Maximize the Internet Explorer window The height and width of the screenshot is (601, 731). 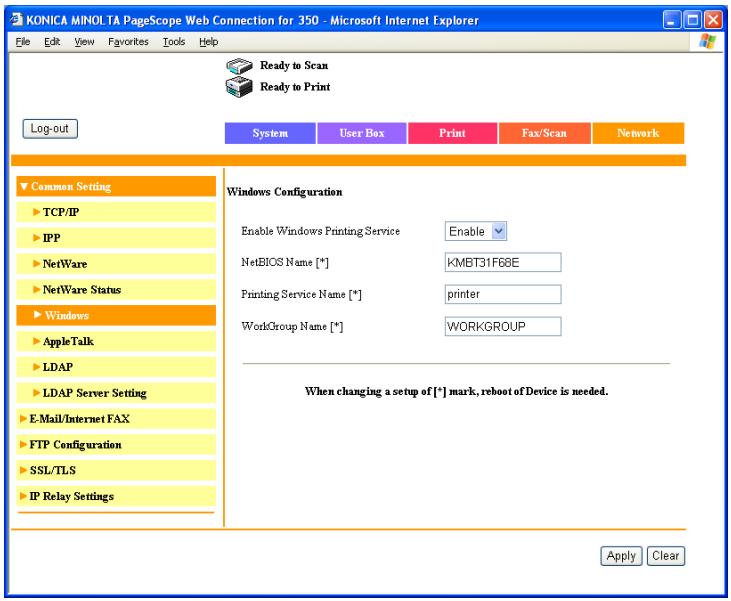coord(692,20)
